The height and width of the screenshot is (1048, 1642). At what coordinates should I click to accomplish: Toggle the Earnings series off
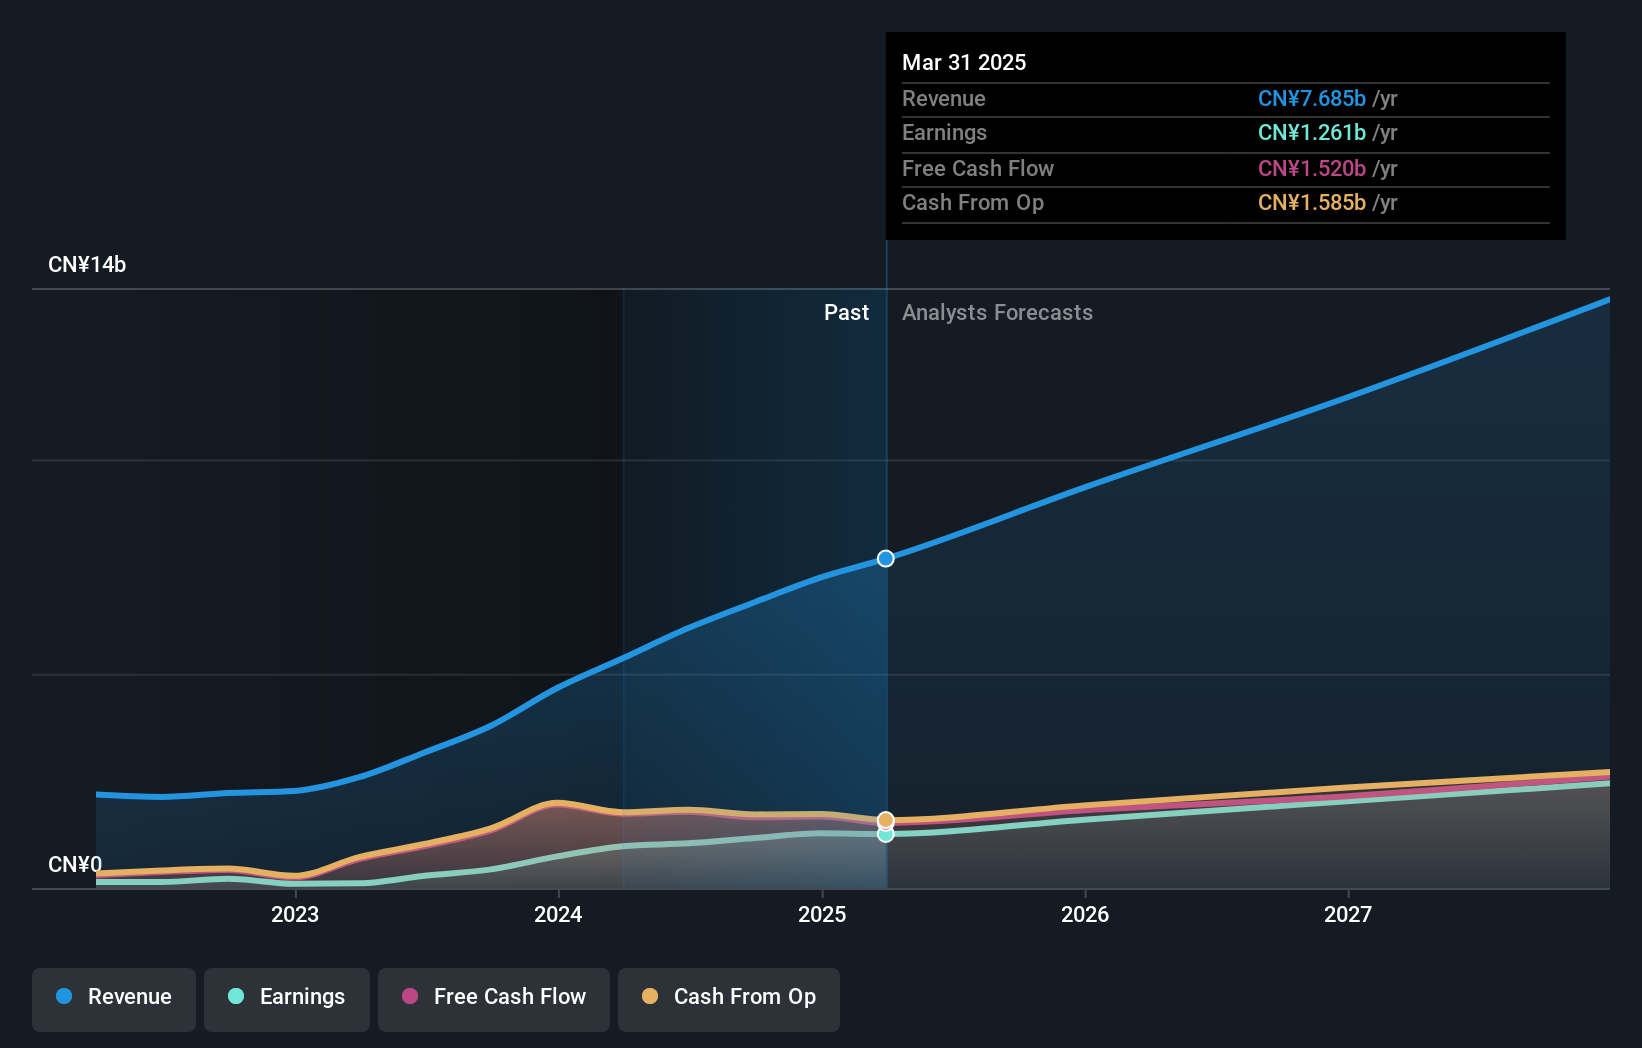click(x=287, y=997)
